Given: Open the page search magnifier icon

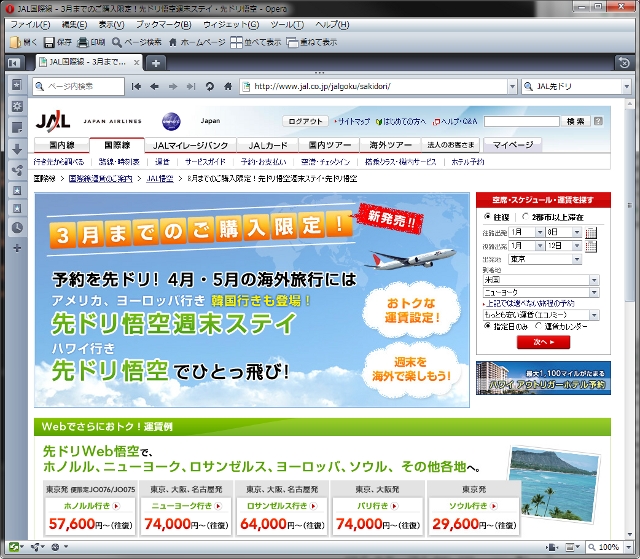Looking at the screenshot, I should coord(117,42).
